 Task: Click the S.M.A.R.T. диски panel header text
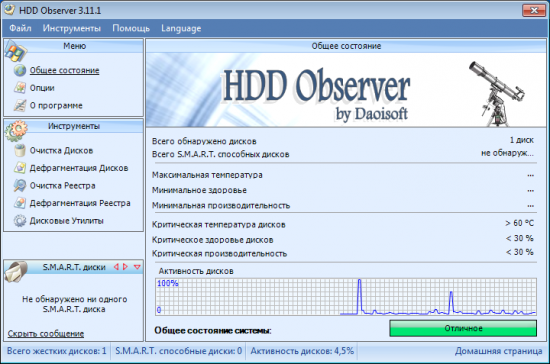(74, 267)
